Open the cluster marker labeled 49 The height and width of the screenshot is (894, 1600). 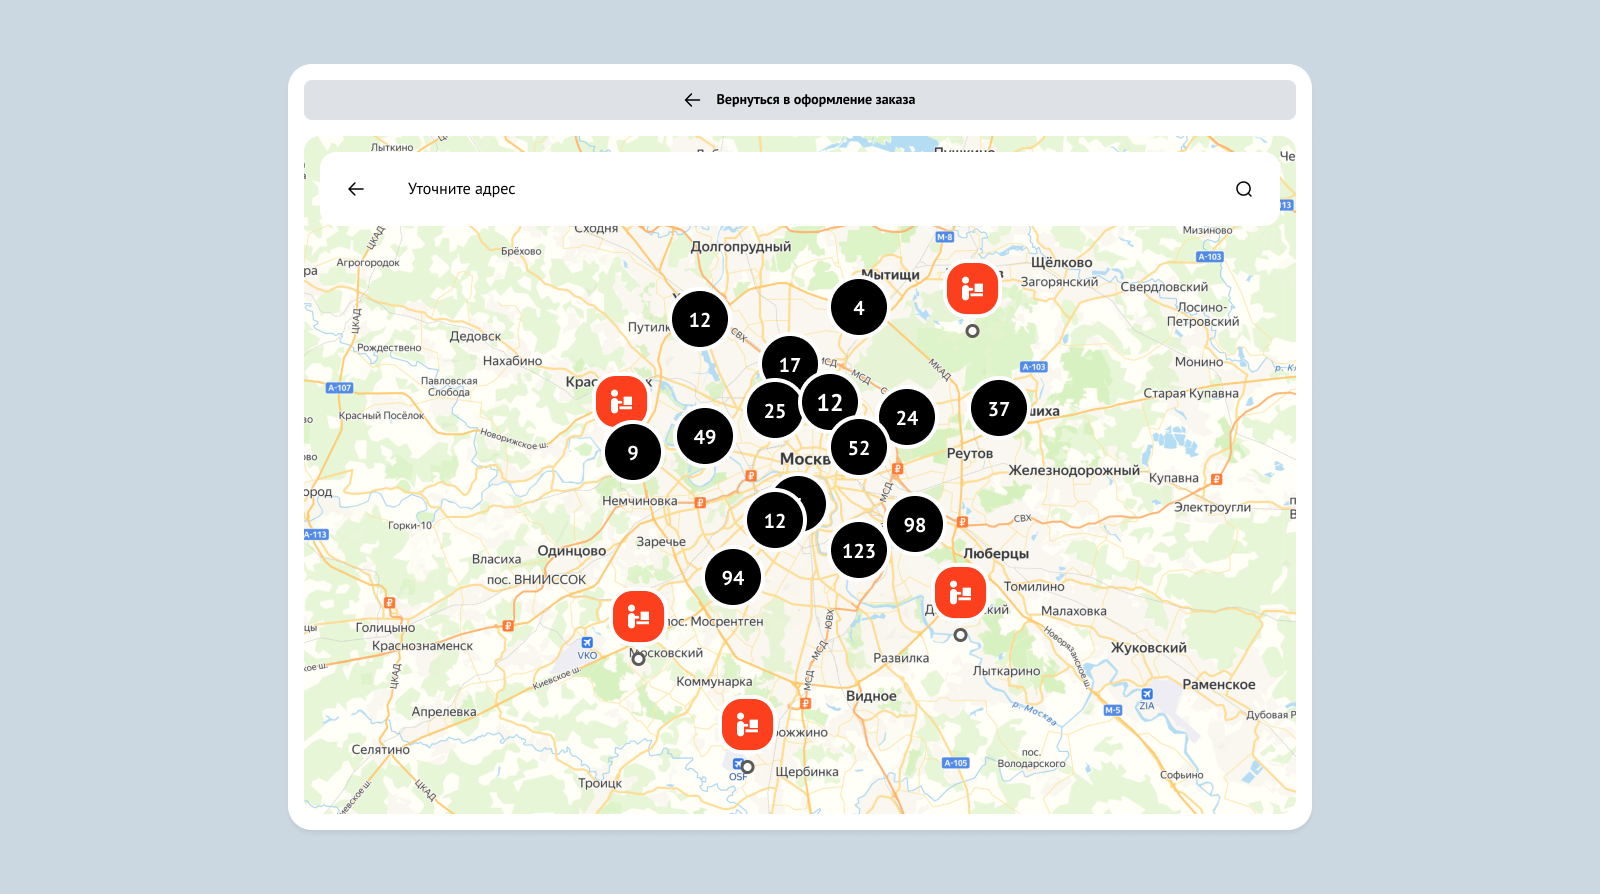[705, 437]
